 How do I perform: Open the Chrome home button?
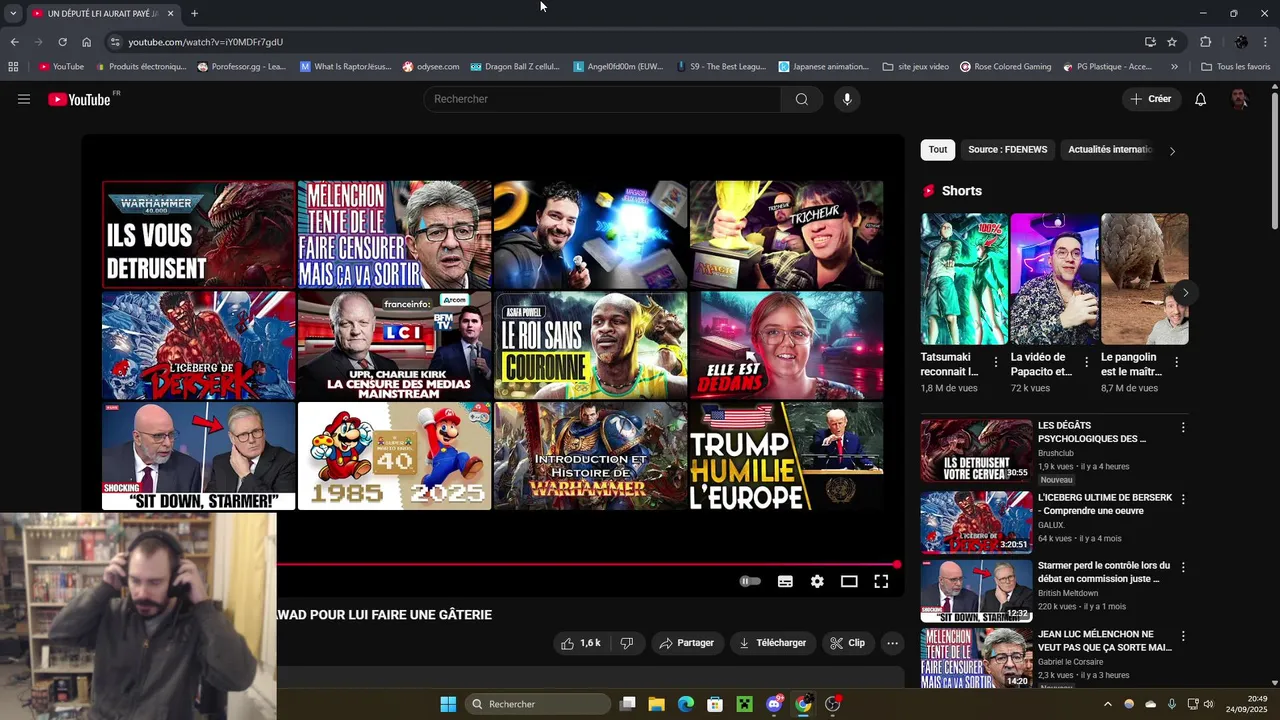(x=86, y=42)
